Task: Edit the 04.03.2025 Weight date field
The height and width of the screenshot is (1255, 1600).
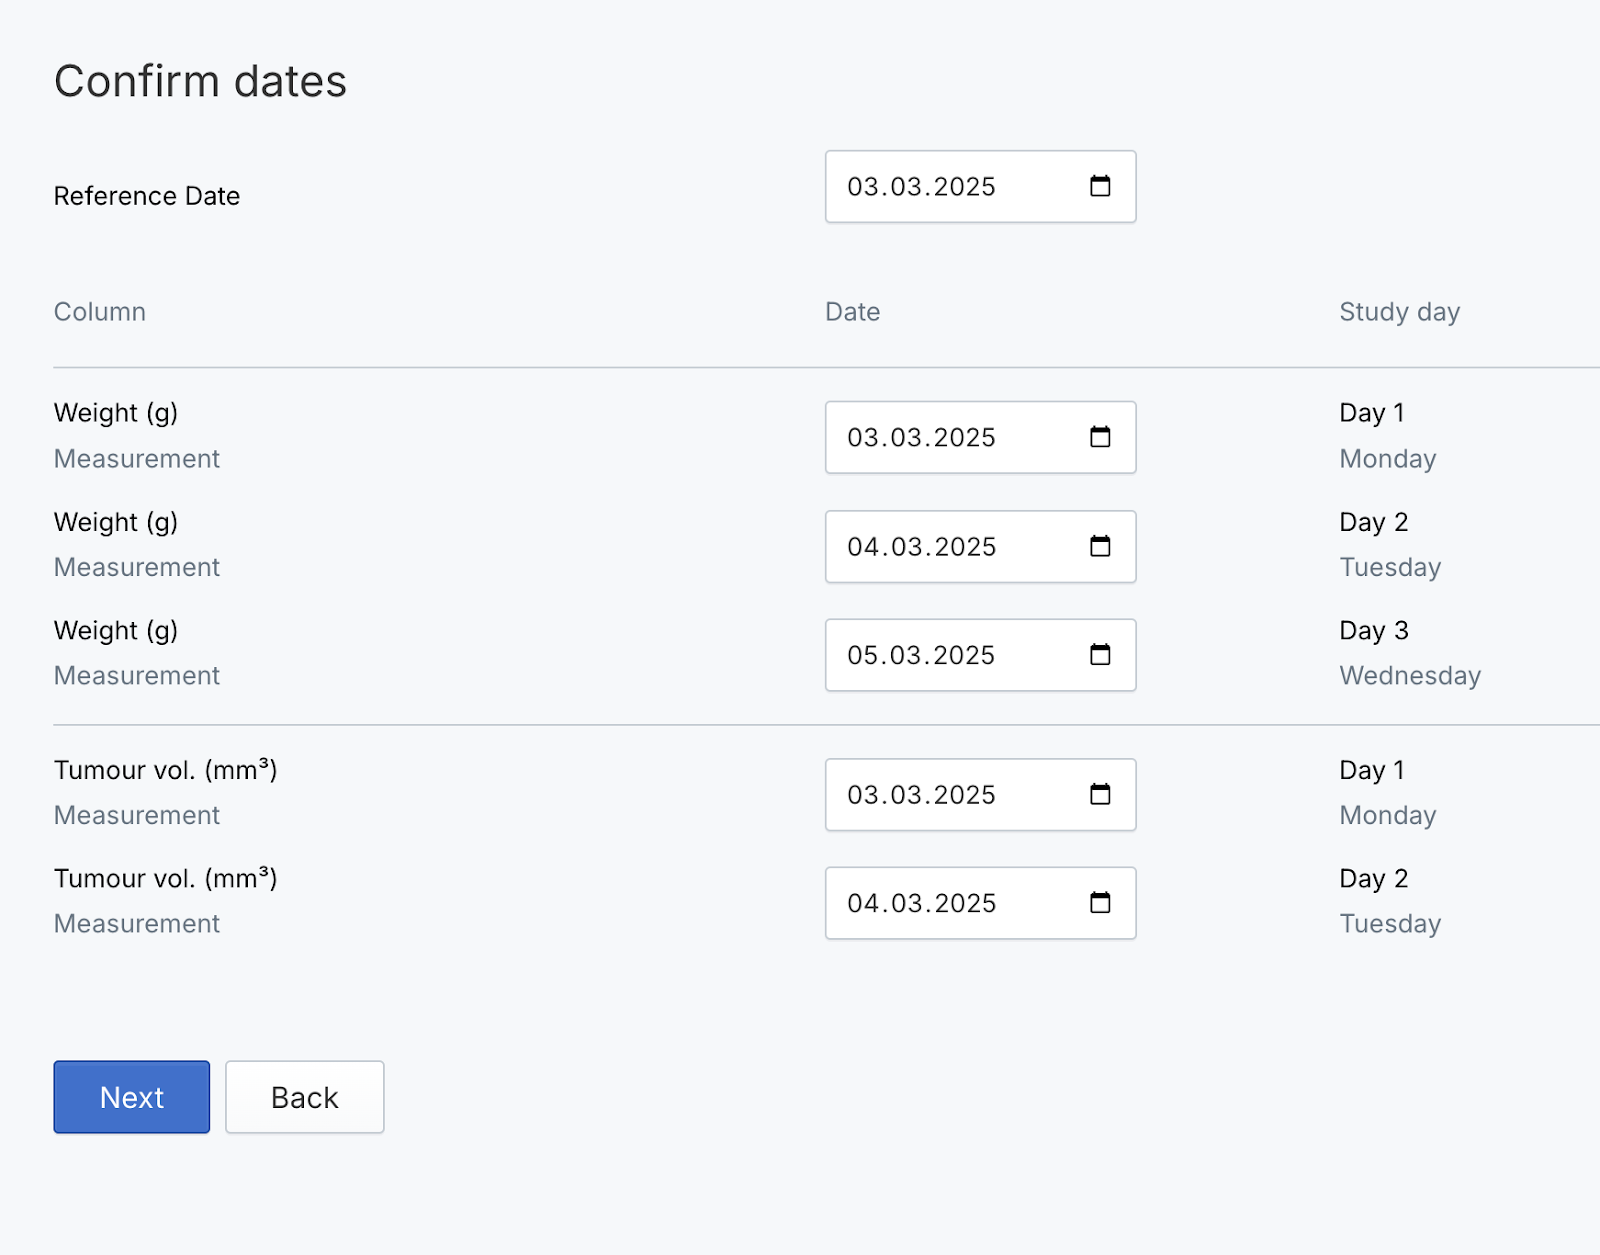Action: tap(980, 547)
